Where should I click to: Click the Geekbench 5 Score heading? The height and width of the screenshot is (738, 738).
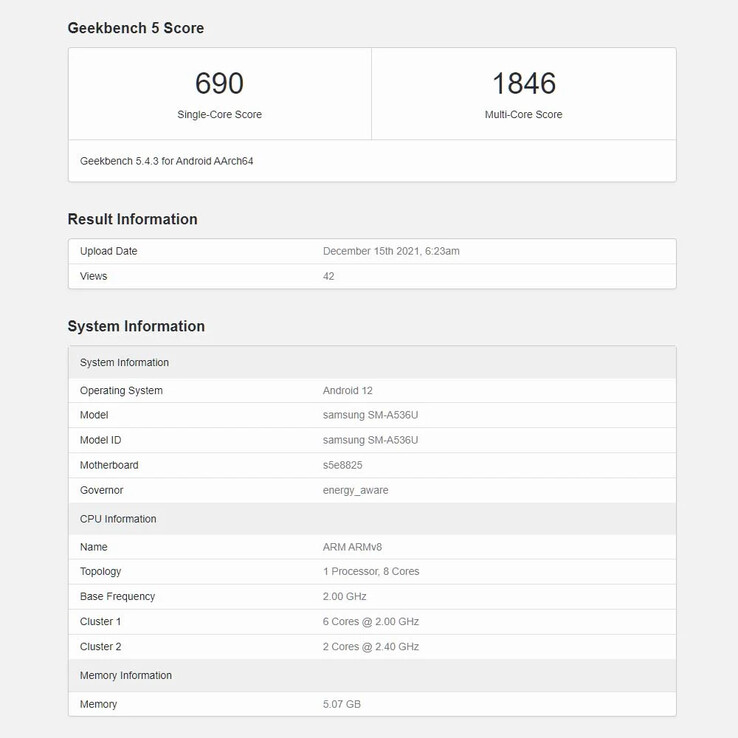136,28
